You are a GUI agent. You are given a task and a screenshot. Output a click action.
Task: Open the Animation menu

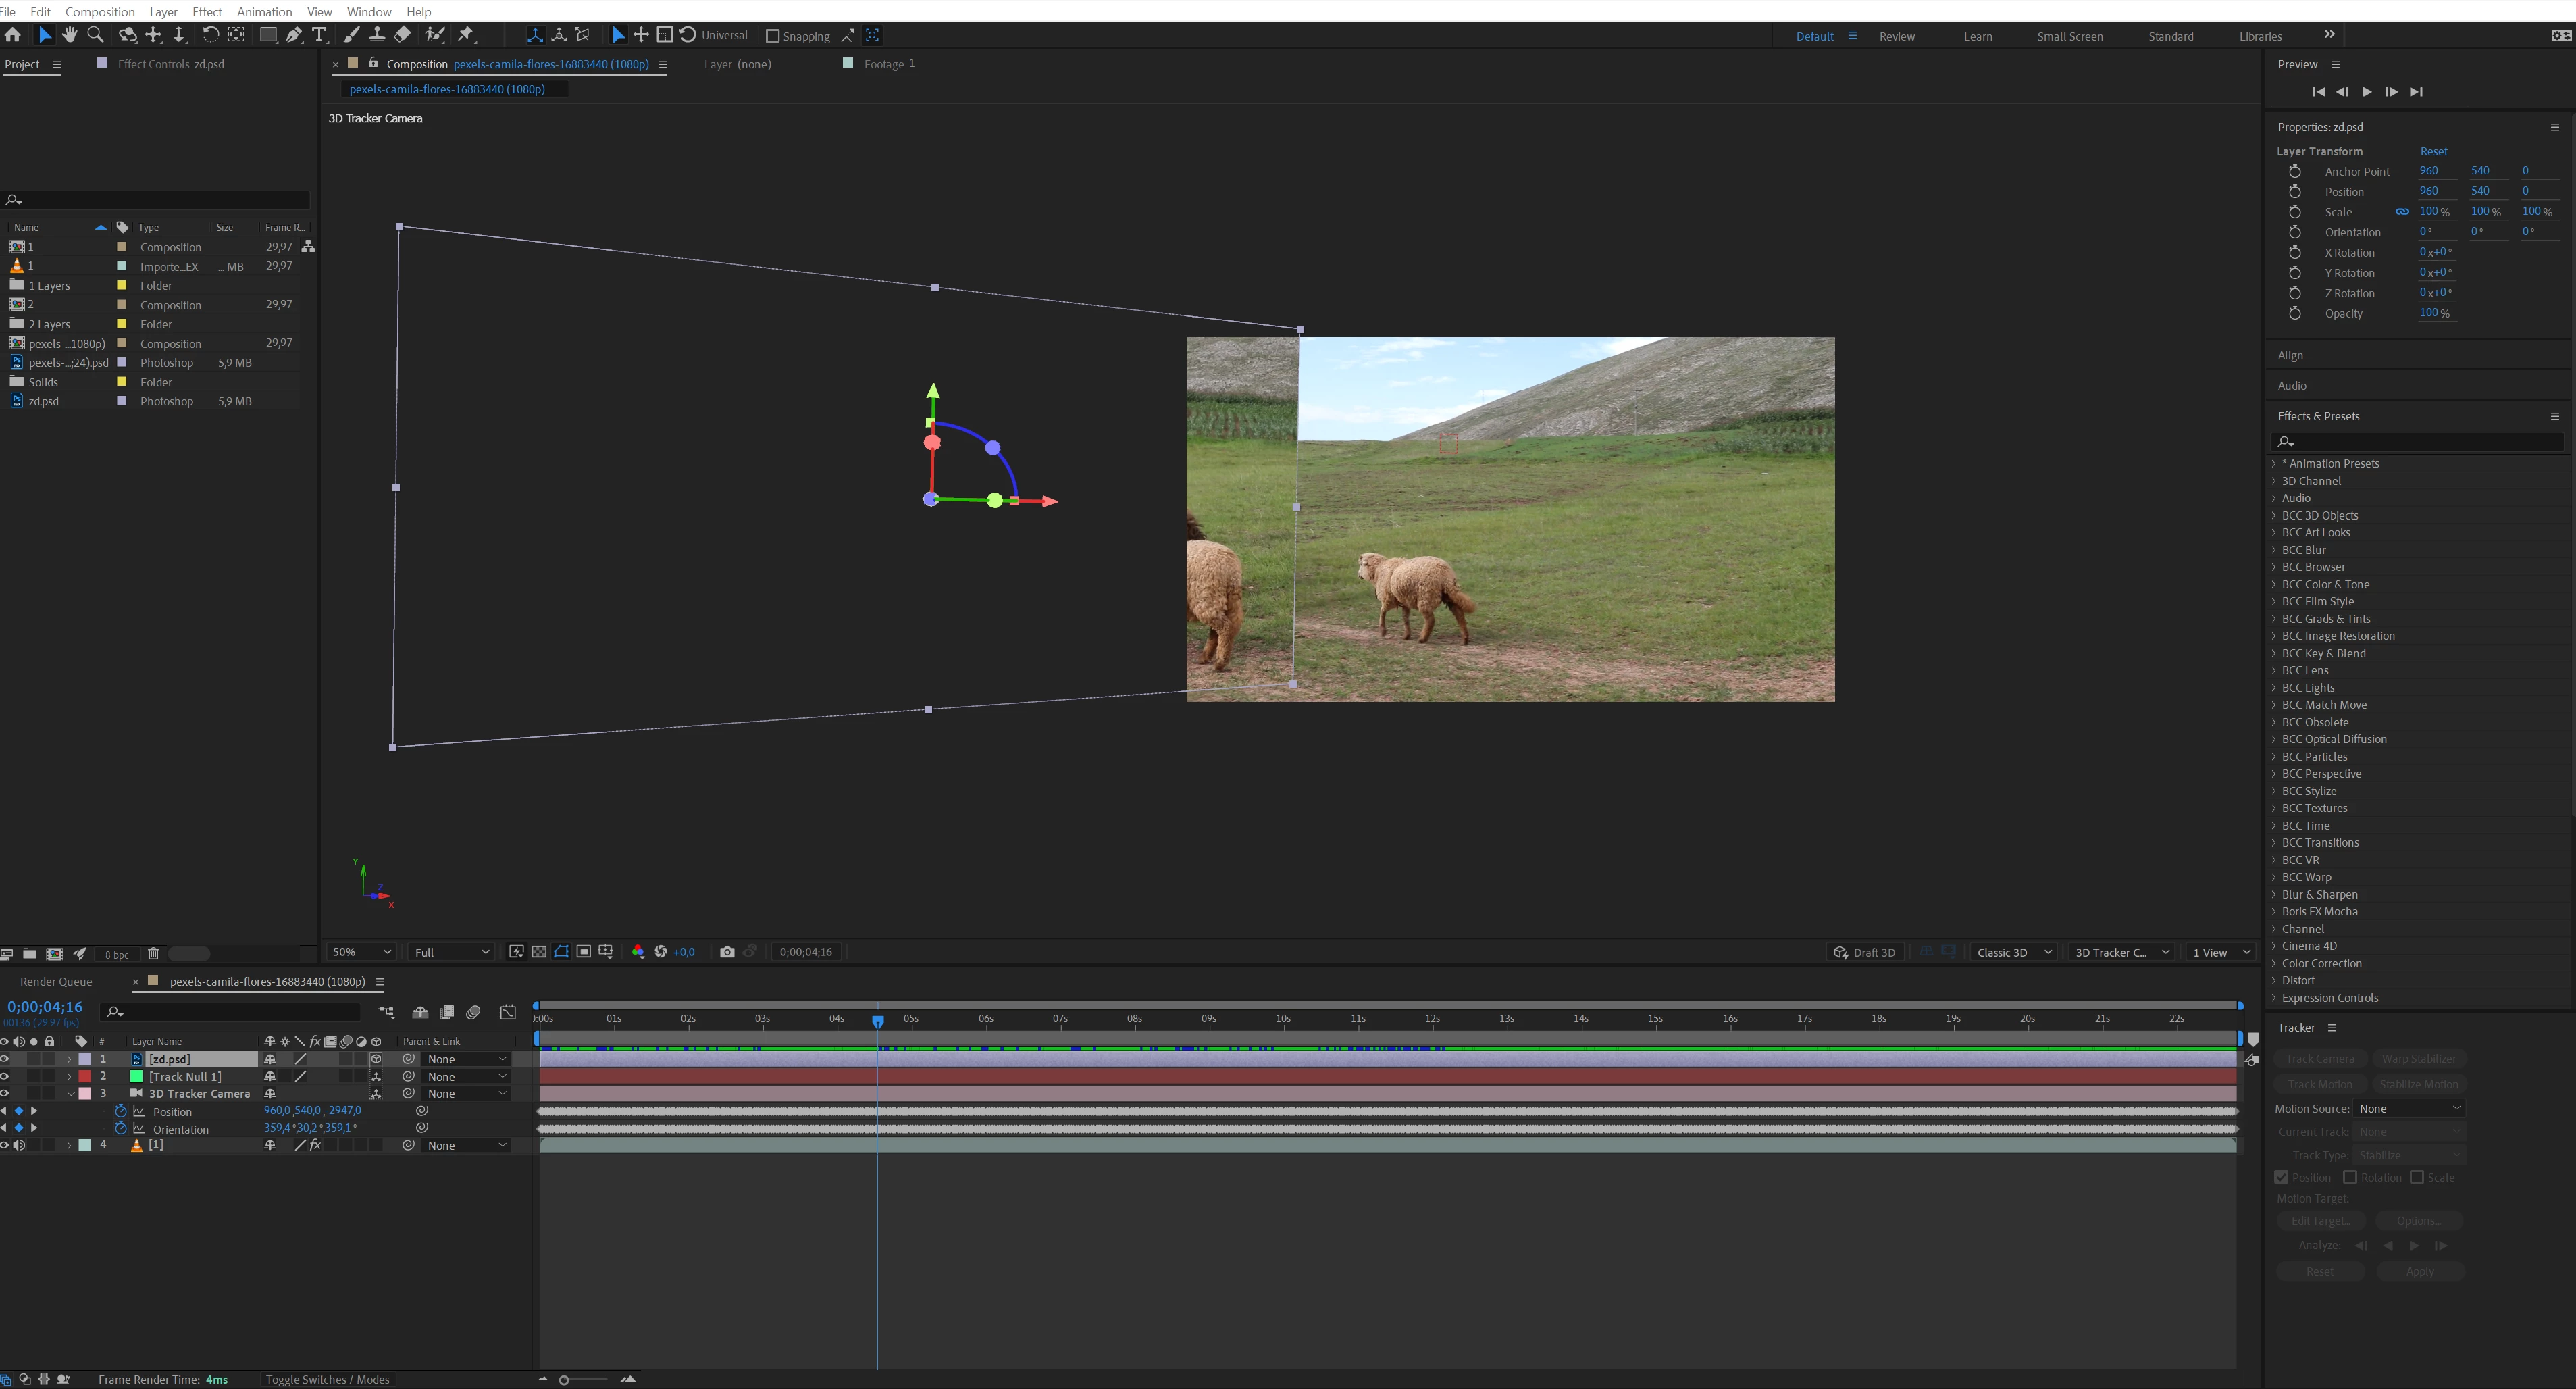[x=264, y=11]
